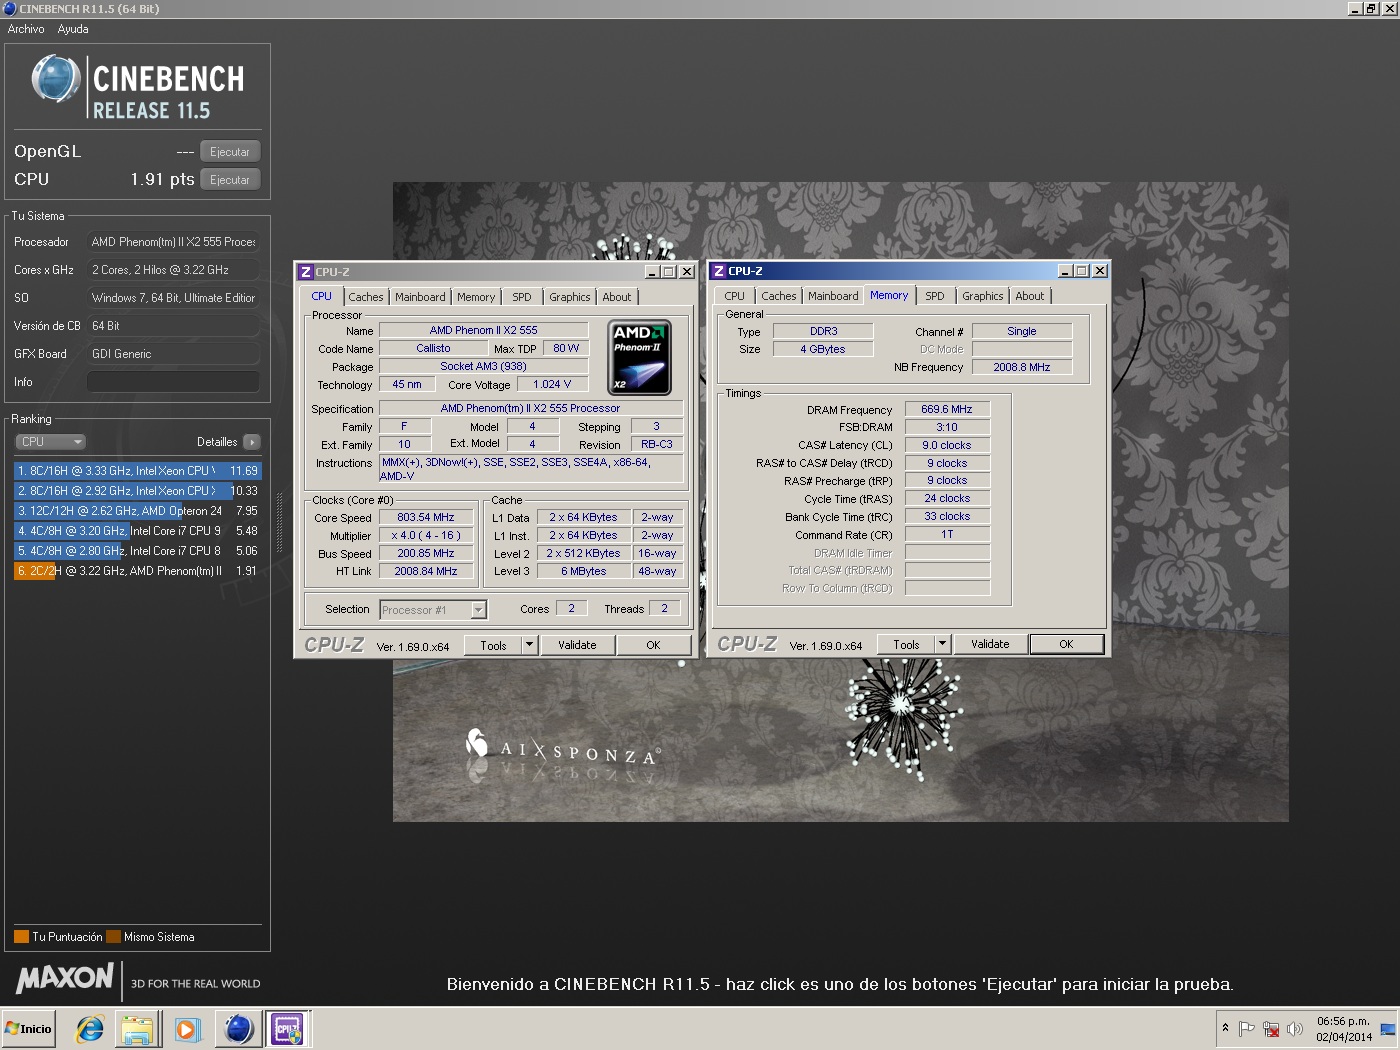Select ranking row 5 Intel Core i7 2.80 GHz

(138, 550)
